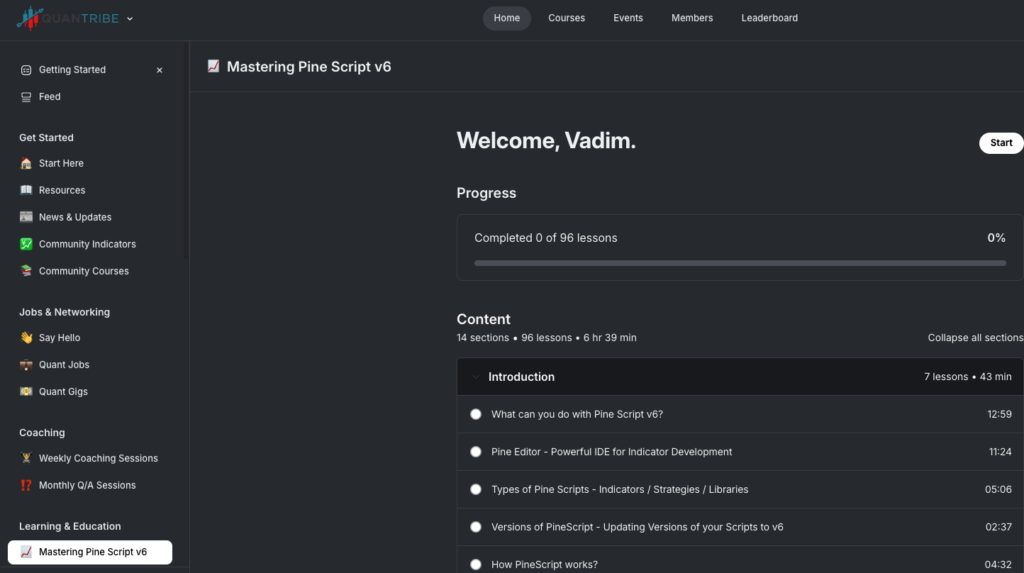Click the Weekly Coaching Sessions icon
Screen dimensions: 1024x573
[26, 458]
